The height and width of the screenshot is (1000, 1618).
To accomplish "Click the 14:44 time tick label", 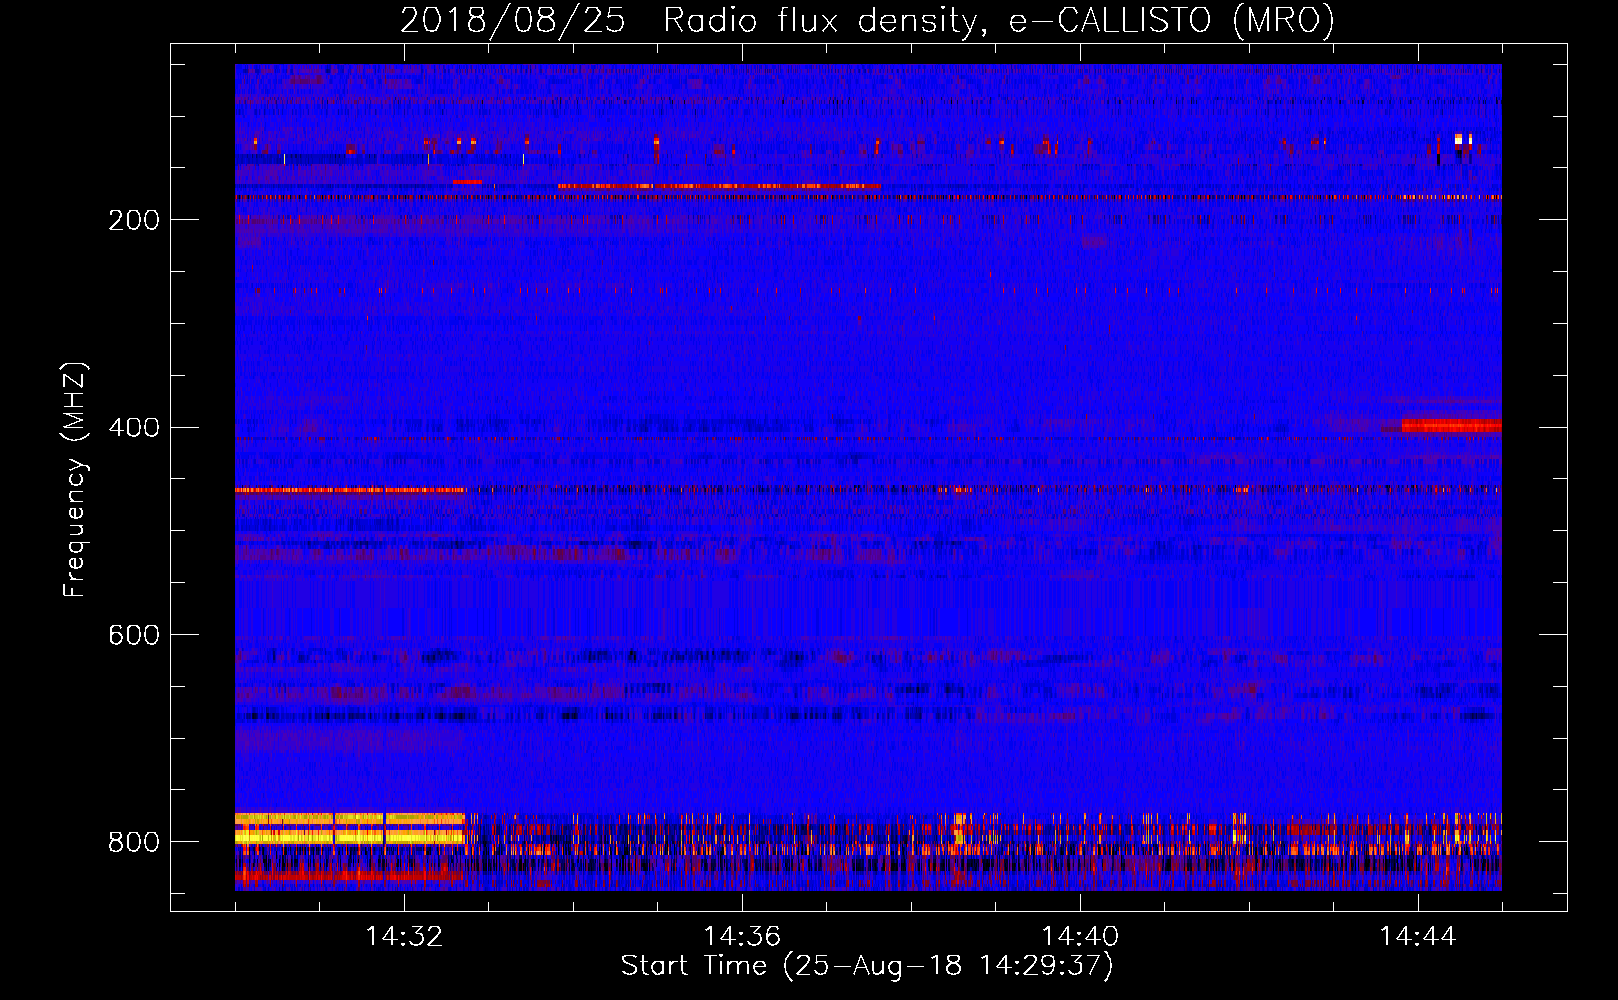I will [1418, 937].
